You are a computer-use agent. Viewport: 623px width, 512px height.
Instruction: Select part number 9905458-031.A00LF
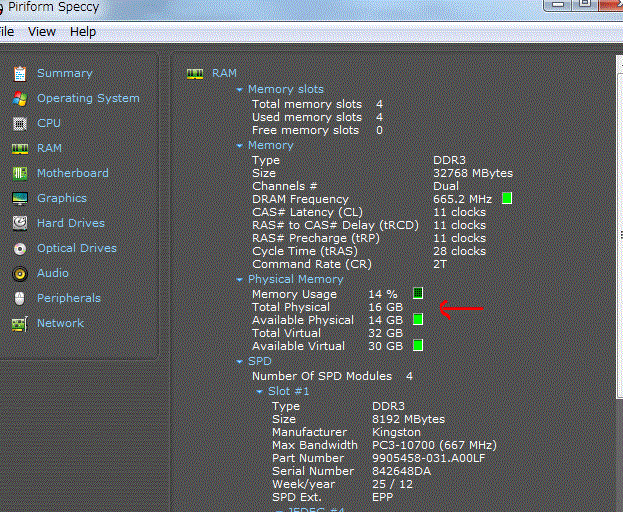(x=428, y=458)
